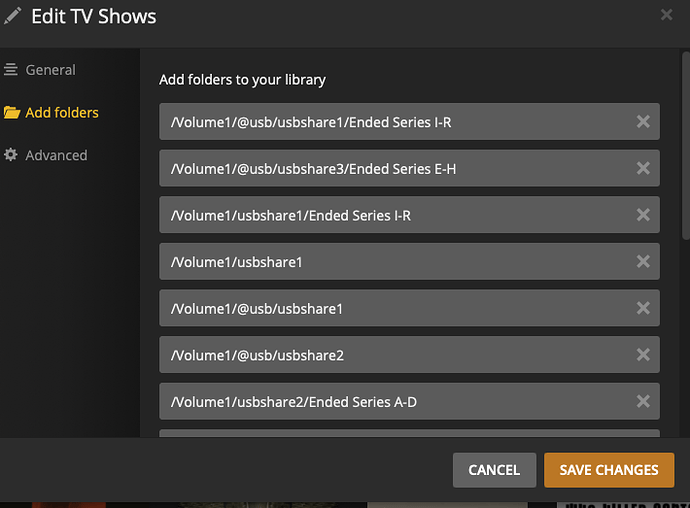
Task: Remove usbshare2/Ended Series A-D folder
Action: coord(643,401)
